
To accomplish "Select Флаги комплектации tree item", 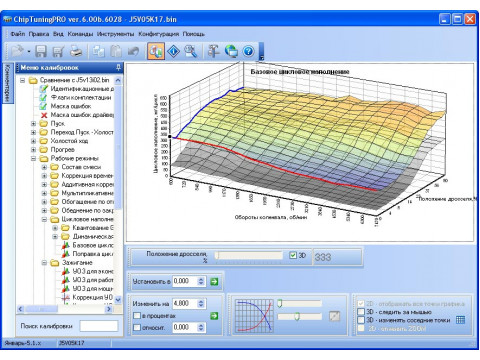I will pyautogui.click(x=76, y=98).
